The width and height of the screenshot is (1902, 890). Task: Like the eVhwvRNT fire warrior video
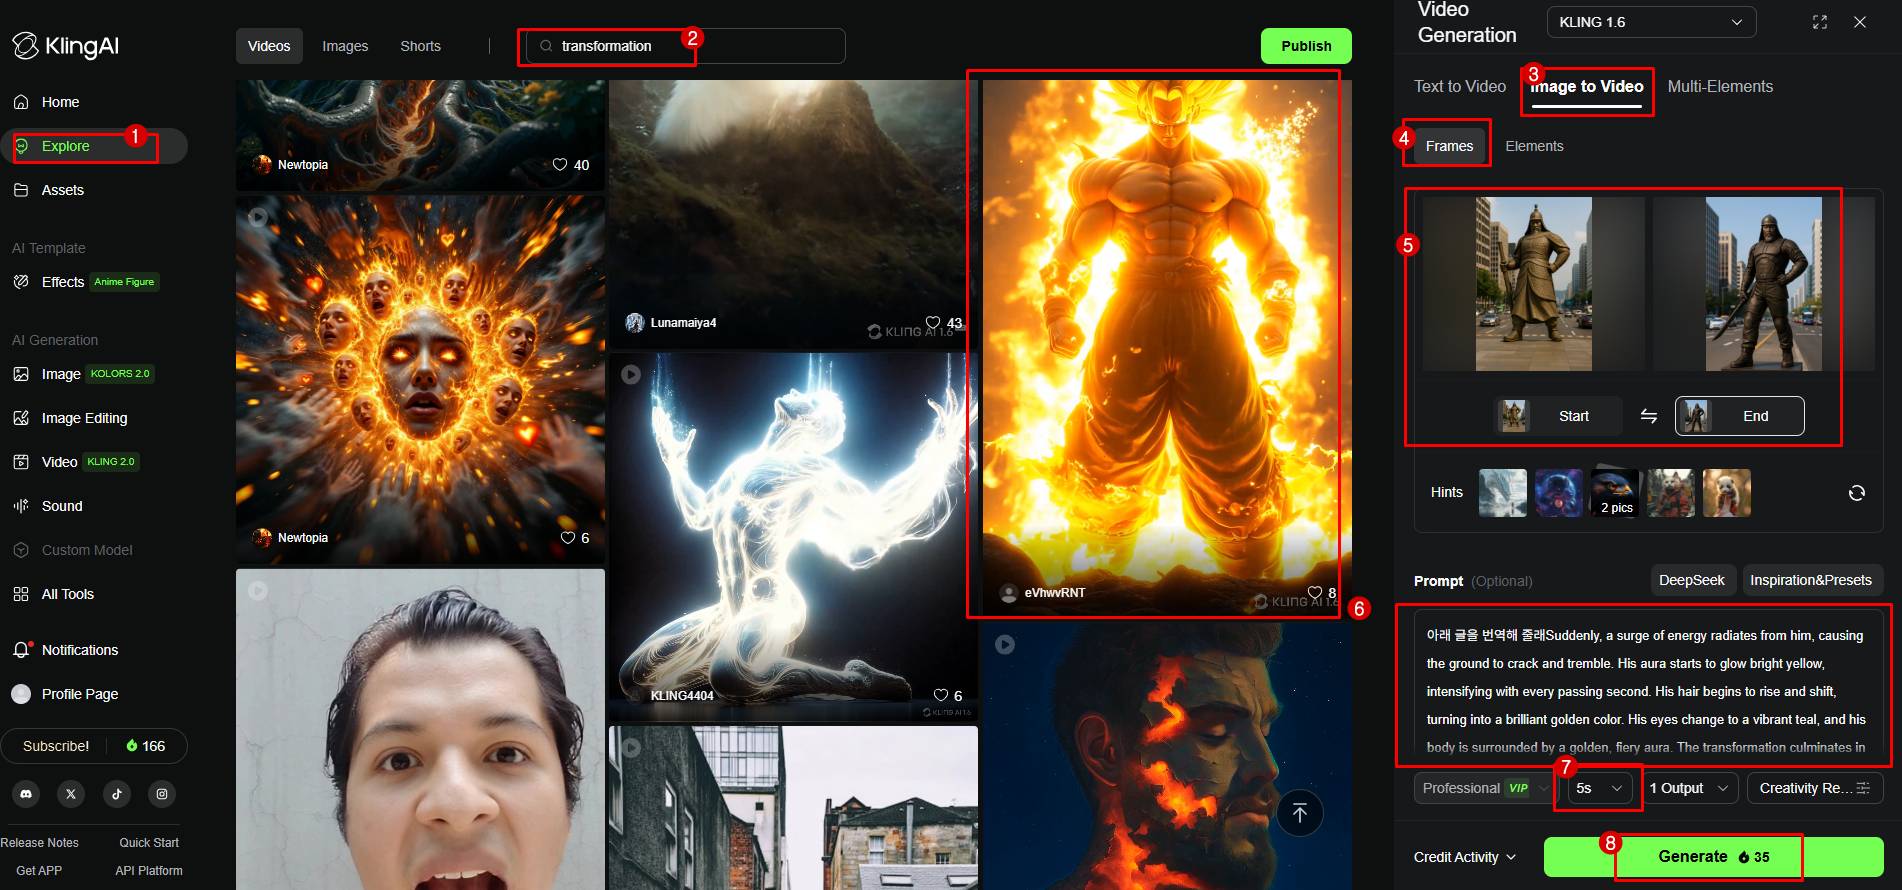[x=1315, y=593]
